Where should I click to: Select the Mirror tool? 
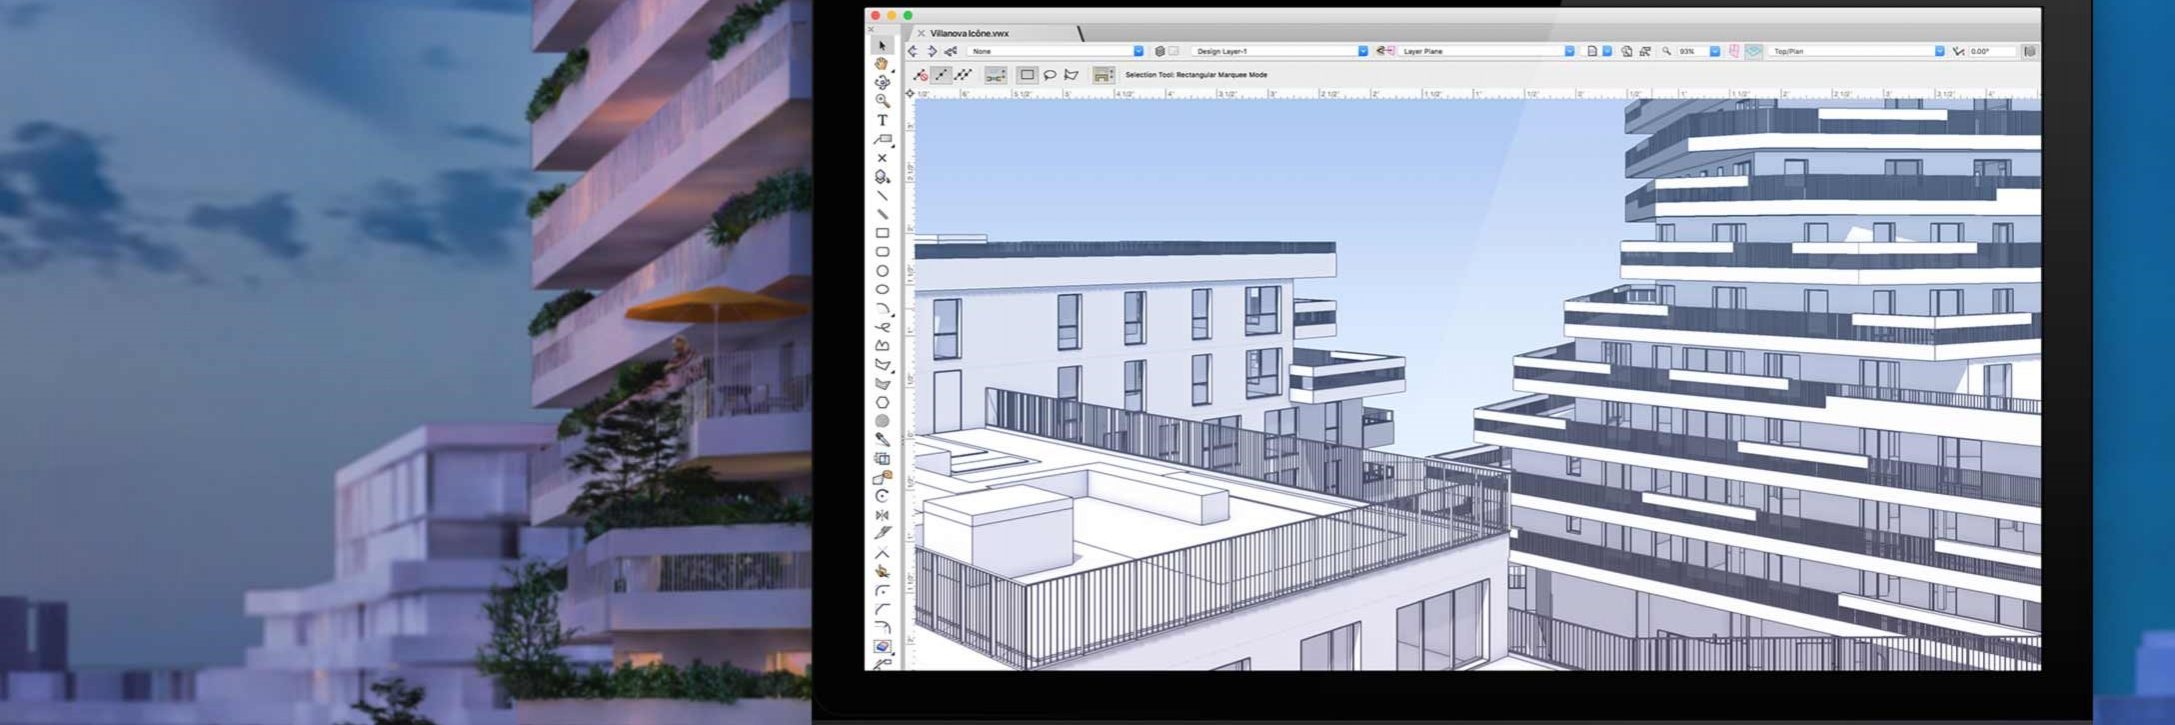pyautogui.click(x=882, y=515)
